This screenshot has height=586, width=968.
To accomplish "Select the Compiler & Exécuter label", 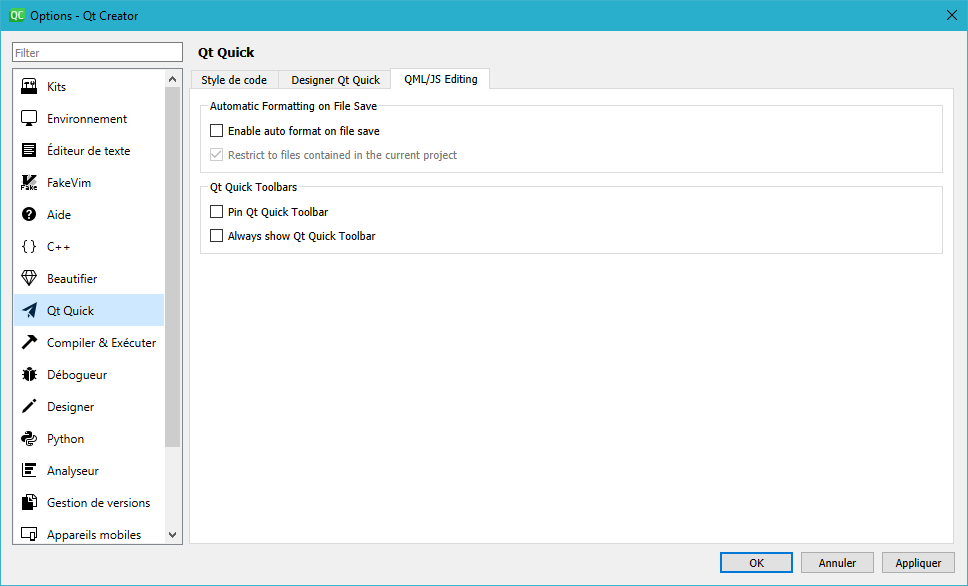I will point(101,343).
